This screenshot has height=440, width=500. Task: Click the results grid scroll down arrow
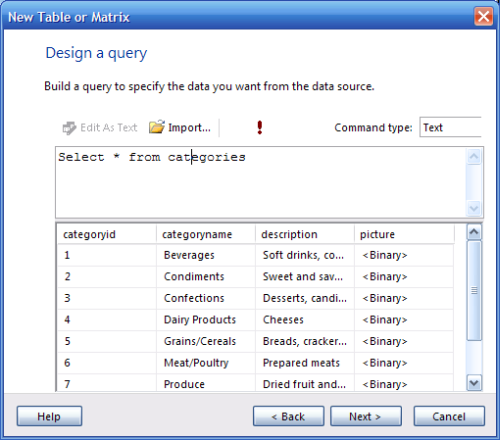click(474, 383)
